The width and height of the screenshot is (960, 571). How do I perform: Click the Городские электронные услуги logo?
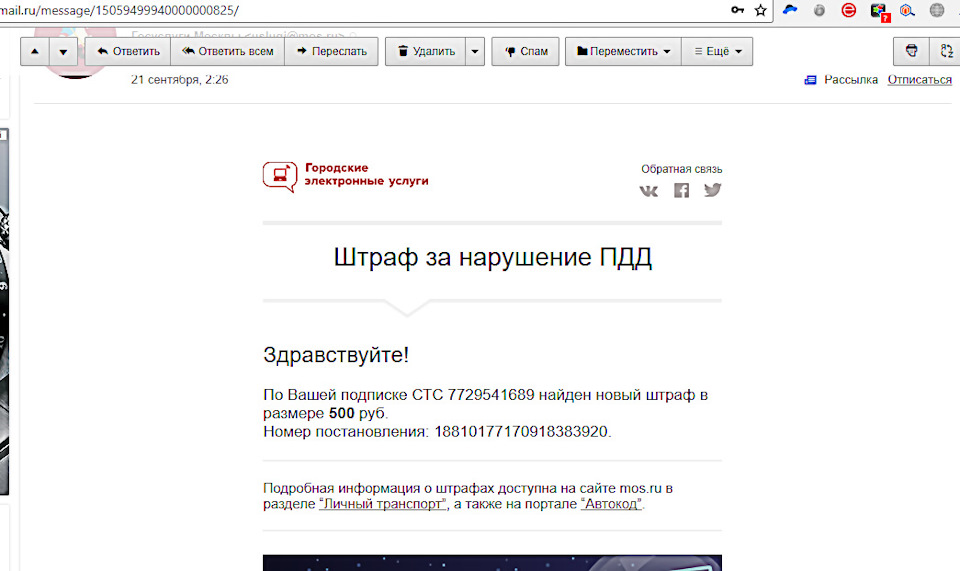click(345, 175)
